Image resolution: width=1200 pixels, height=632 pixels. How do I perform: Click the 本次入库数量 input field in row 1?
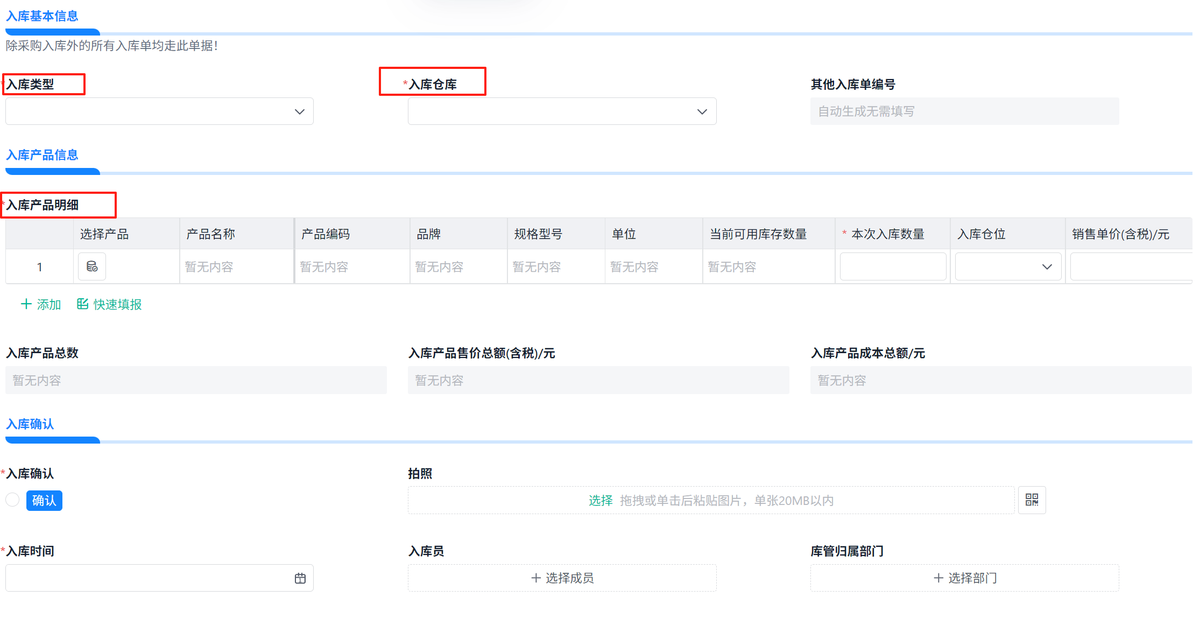coord(892,267)
